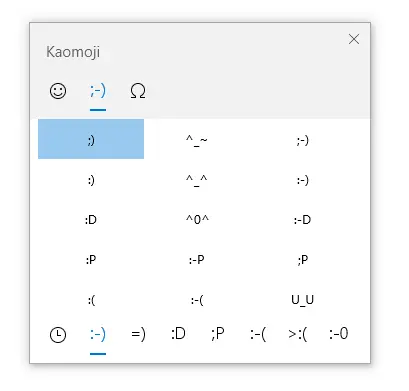Viewport: 409px width, 391px height.
Task: Select the :-) classic category at bottom
Action: (98, 334)
